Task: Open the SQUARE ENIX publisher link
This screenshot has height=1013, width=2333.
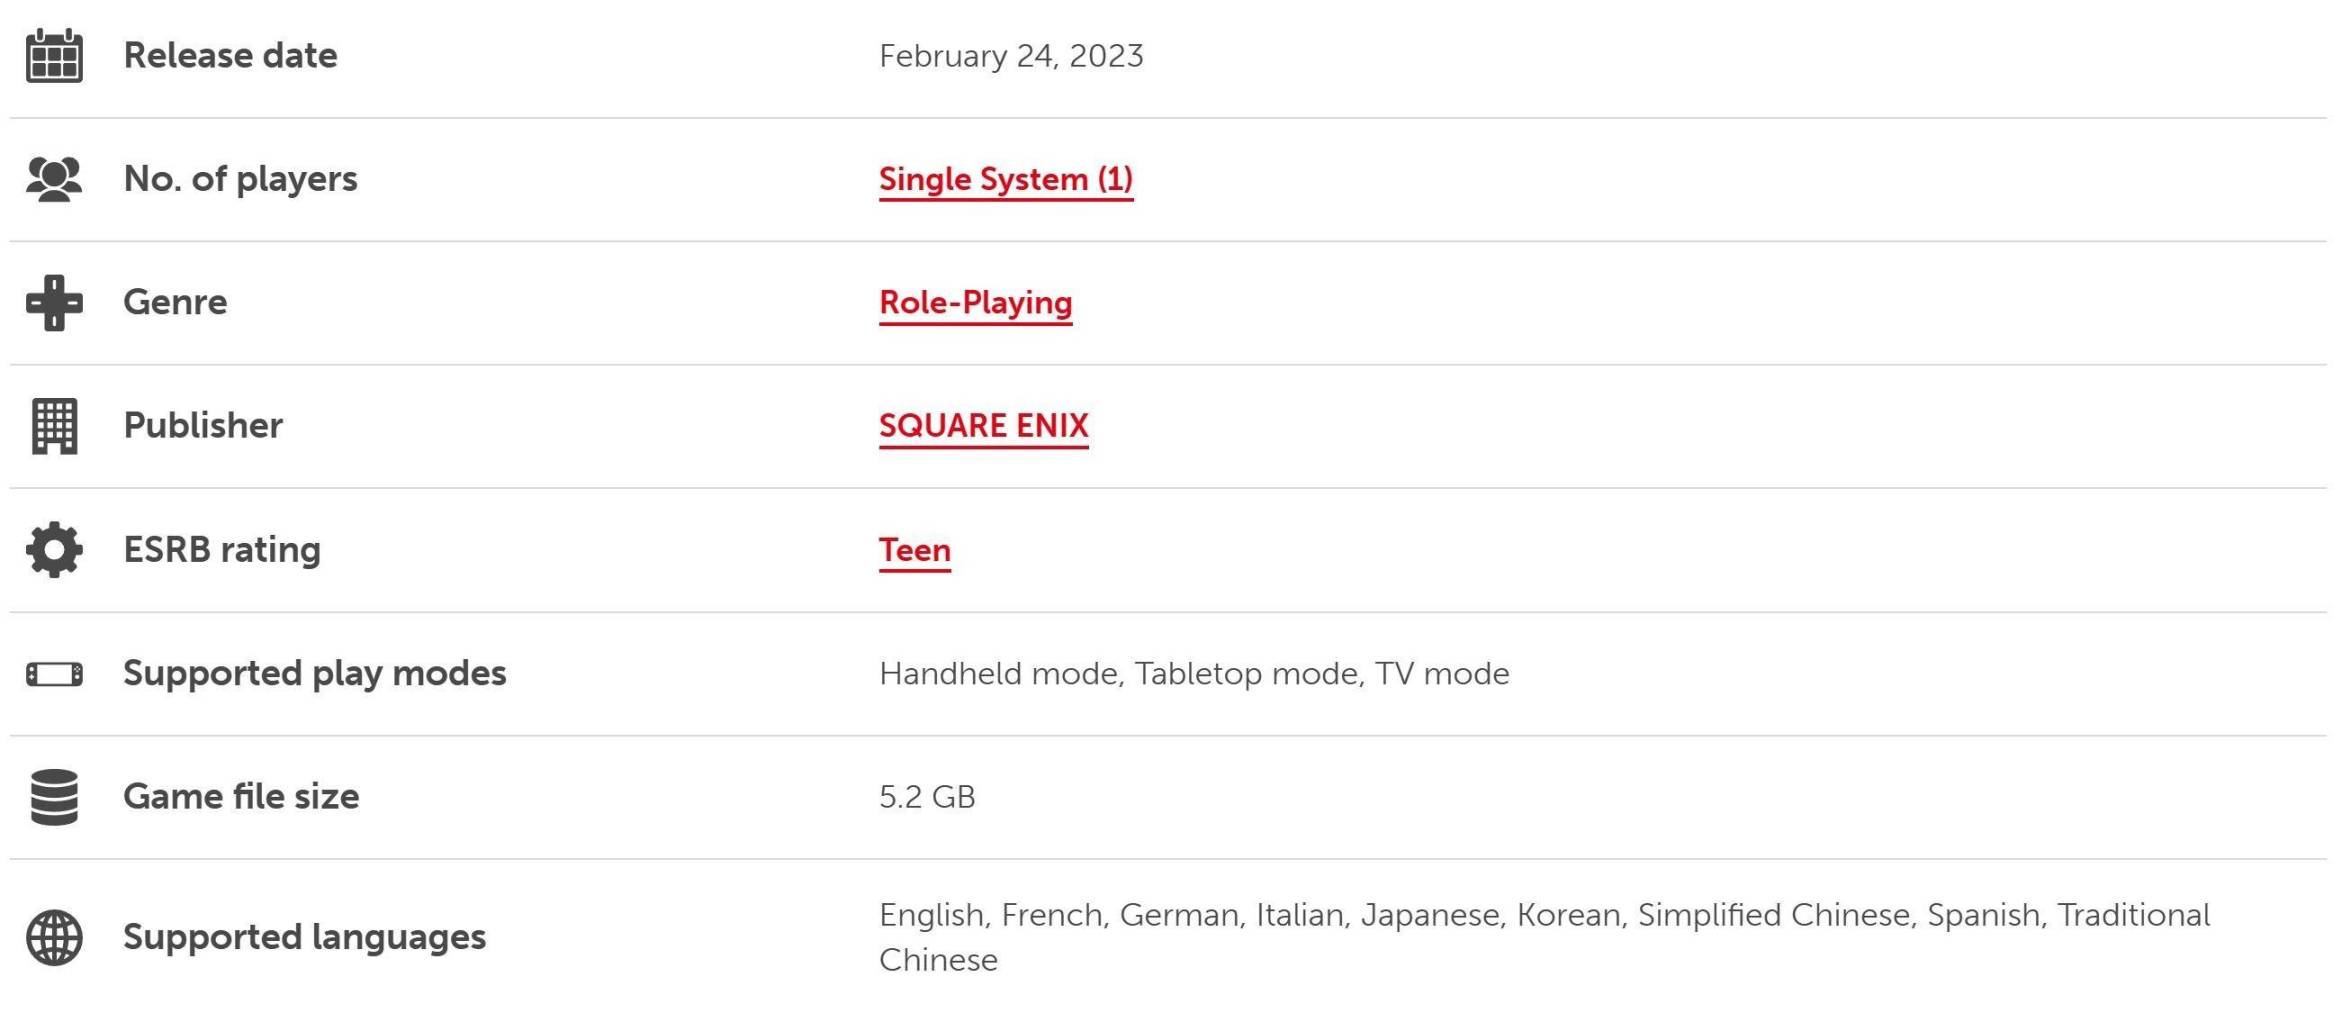Action: (x=983, y=426)
